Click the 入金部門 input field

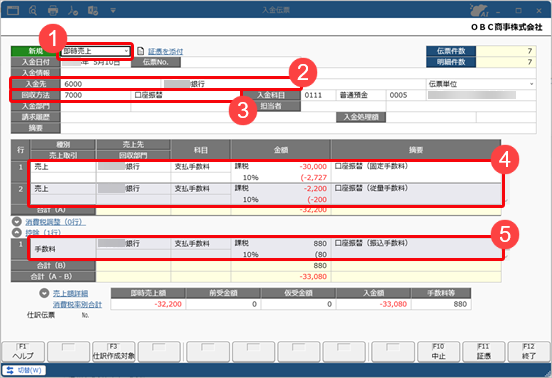[x=96, y=106]
